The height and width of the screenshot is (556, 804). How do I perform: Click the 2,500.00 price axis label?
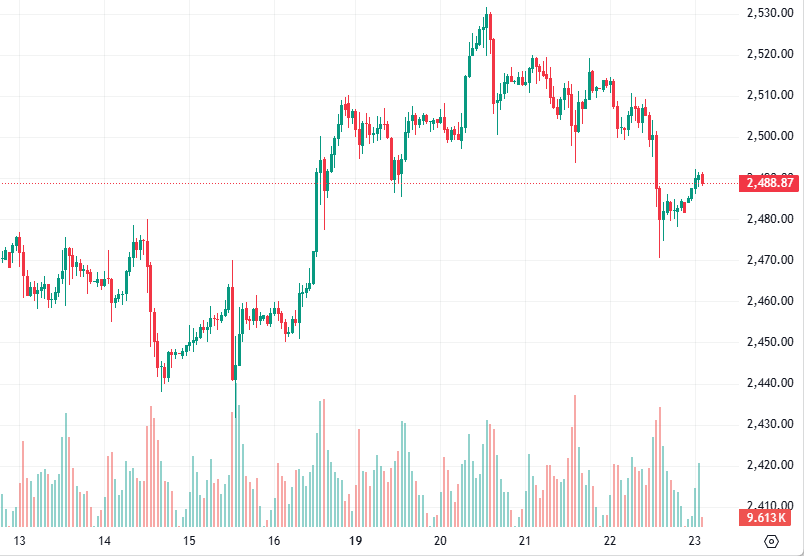770,136
